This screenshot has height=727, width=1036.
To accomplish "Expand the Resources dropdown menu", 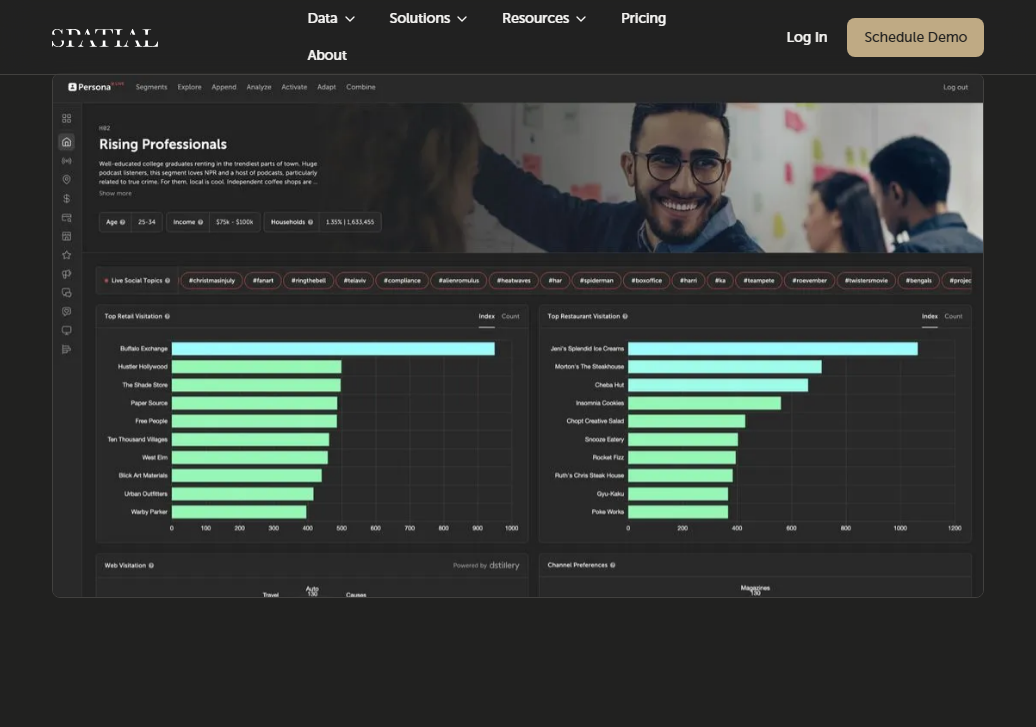I will tap(544, 19).
